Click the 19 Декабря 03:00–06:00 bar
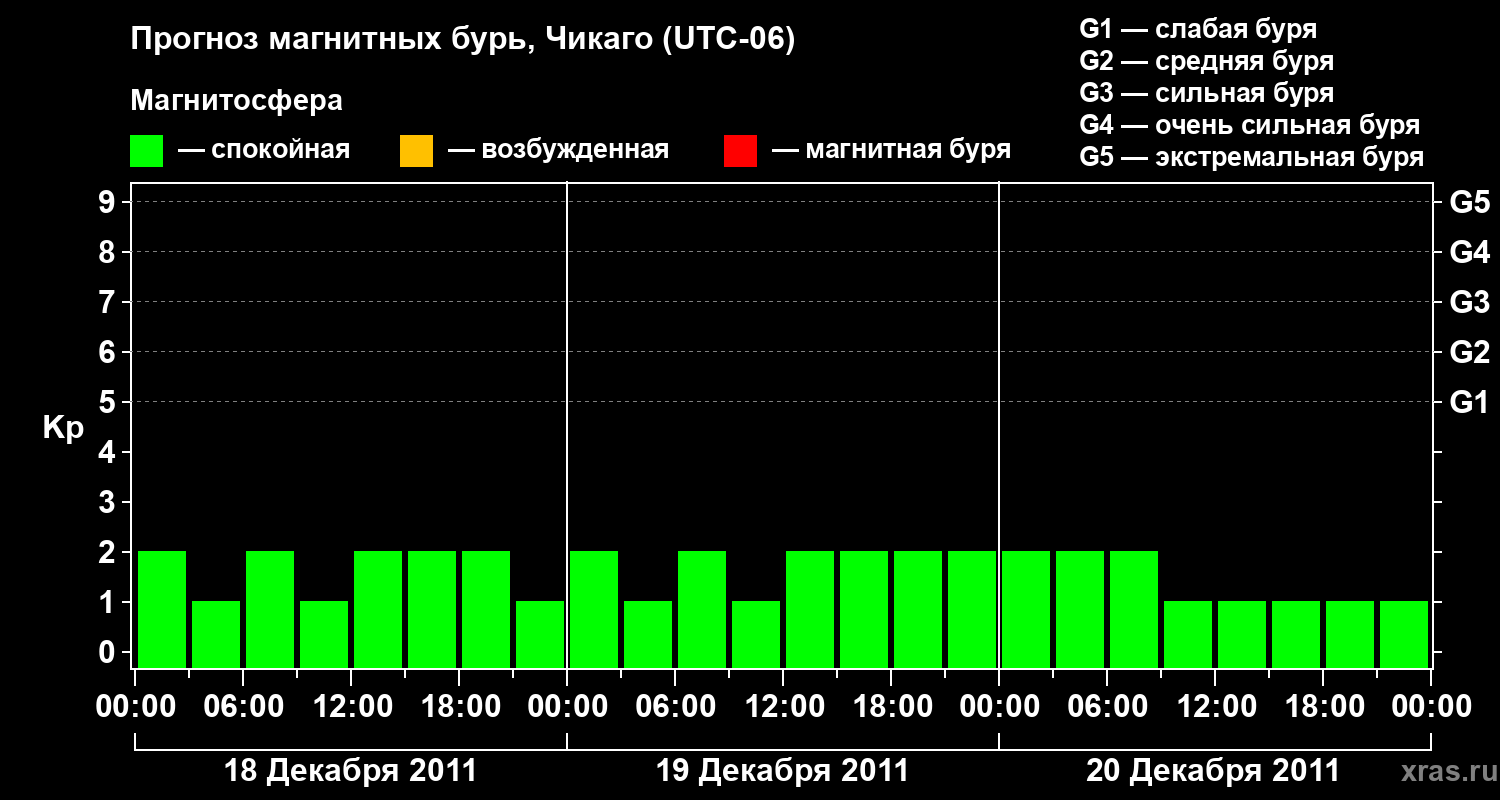 [648, 634]
